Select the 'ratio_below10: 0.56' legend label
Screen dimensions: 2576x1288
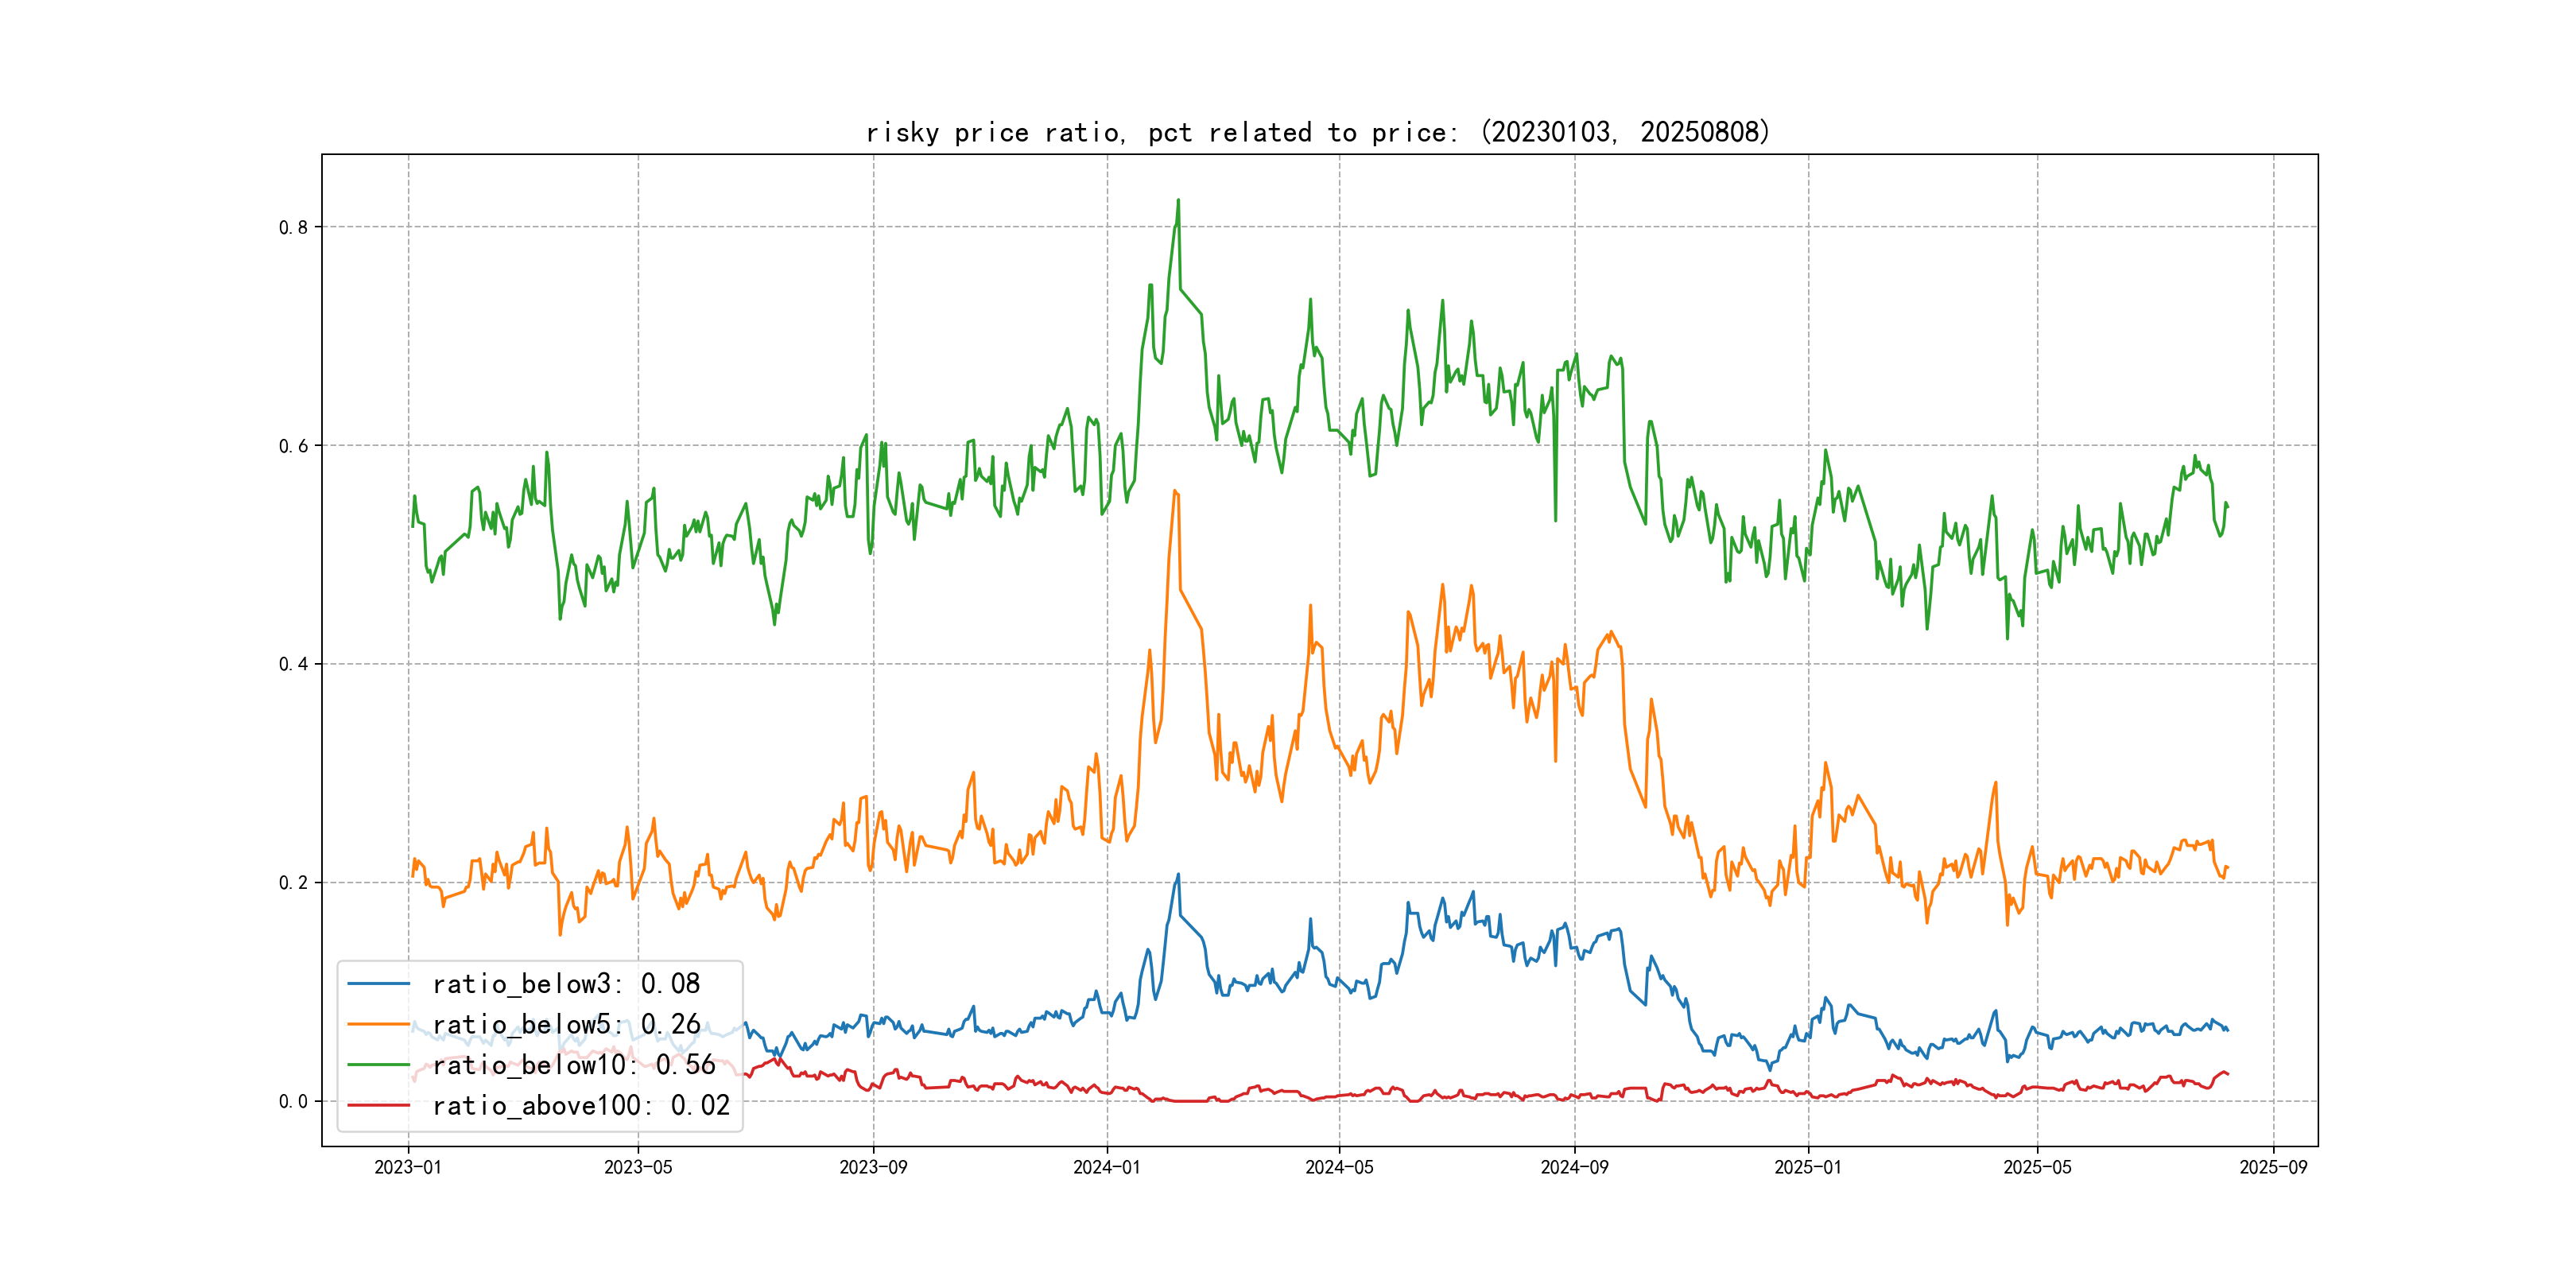[x=573, y=1065]
